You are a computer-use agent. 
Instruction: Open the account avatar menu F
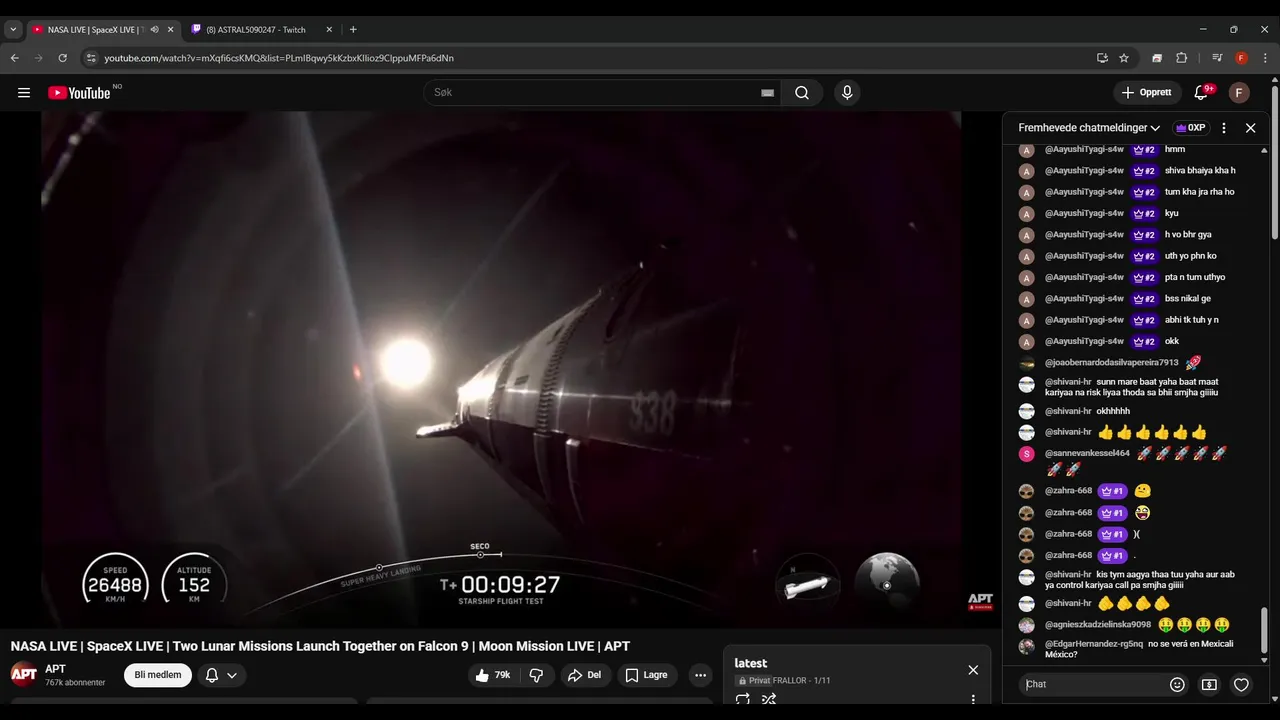(x=1239, y=93)
